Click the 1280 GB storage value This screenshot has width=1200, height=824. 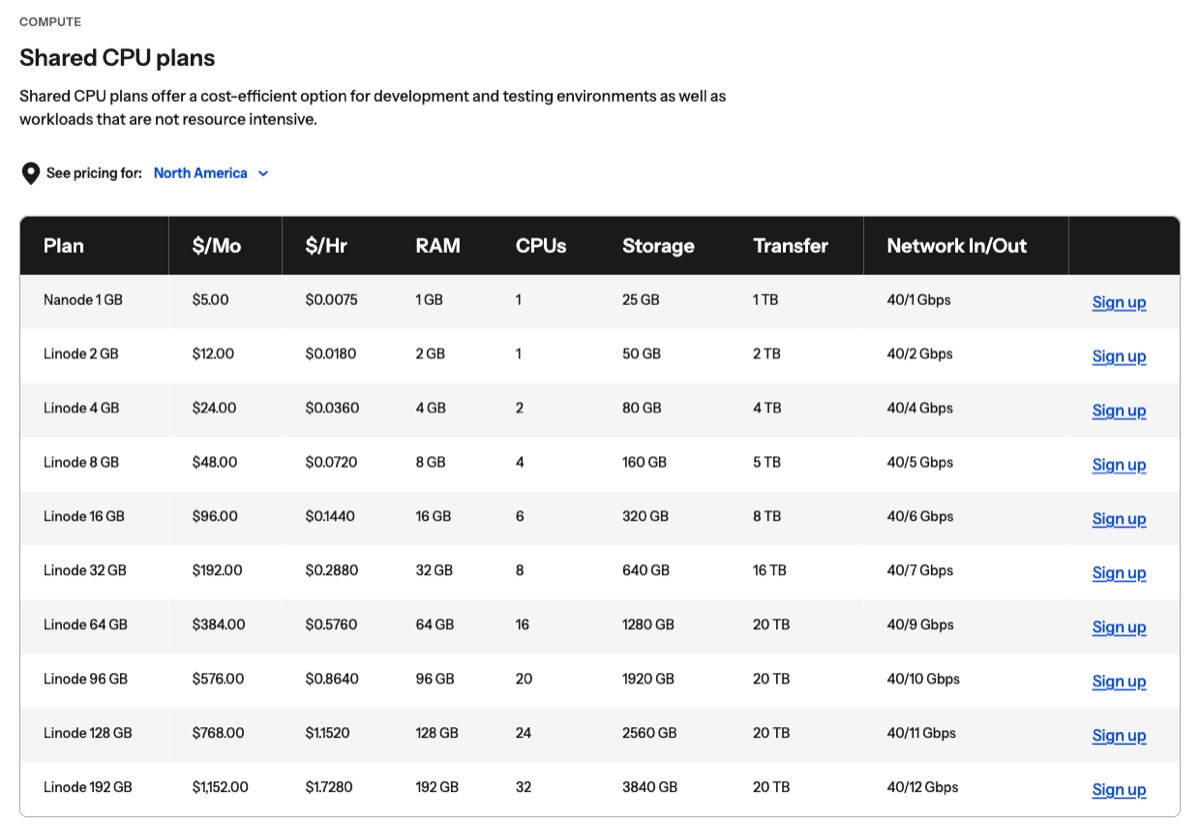(648, 624)
